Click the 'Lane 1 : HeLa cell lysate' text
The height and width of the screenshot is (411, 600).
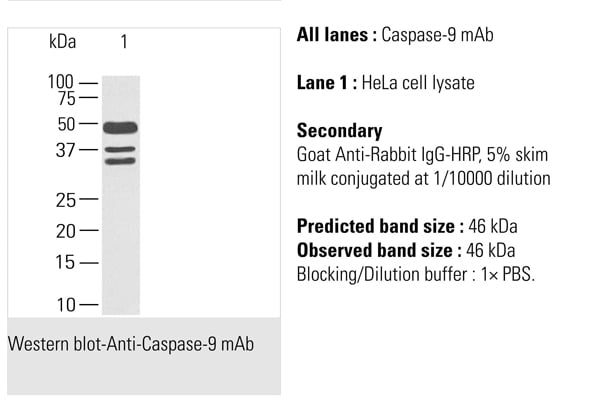386,83
